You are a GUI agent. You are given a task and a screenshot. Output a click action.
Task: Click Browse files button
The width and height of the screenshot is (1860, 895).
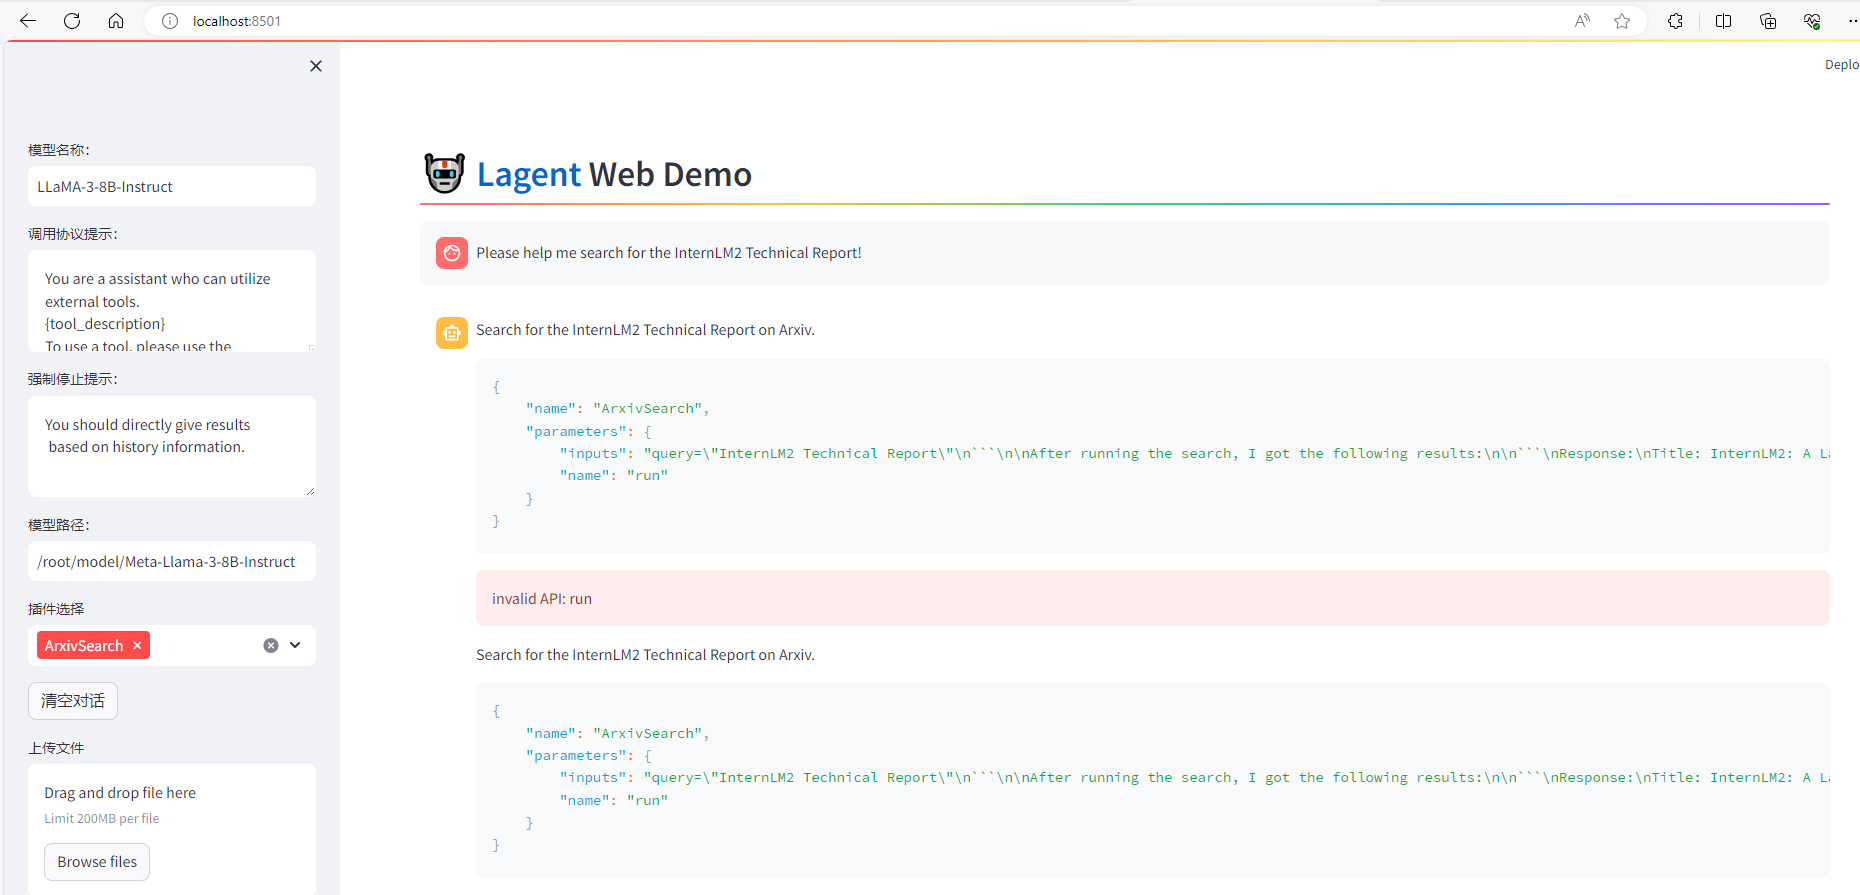97,862
